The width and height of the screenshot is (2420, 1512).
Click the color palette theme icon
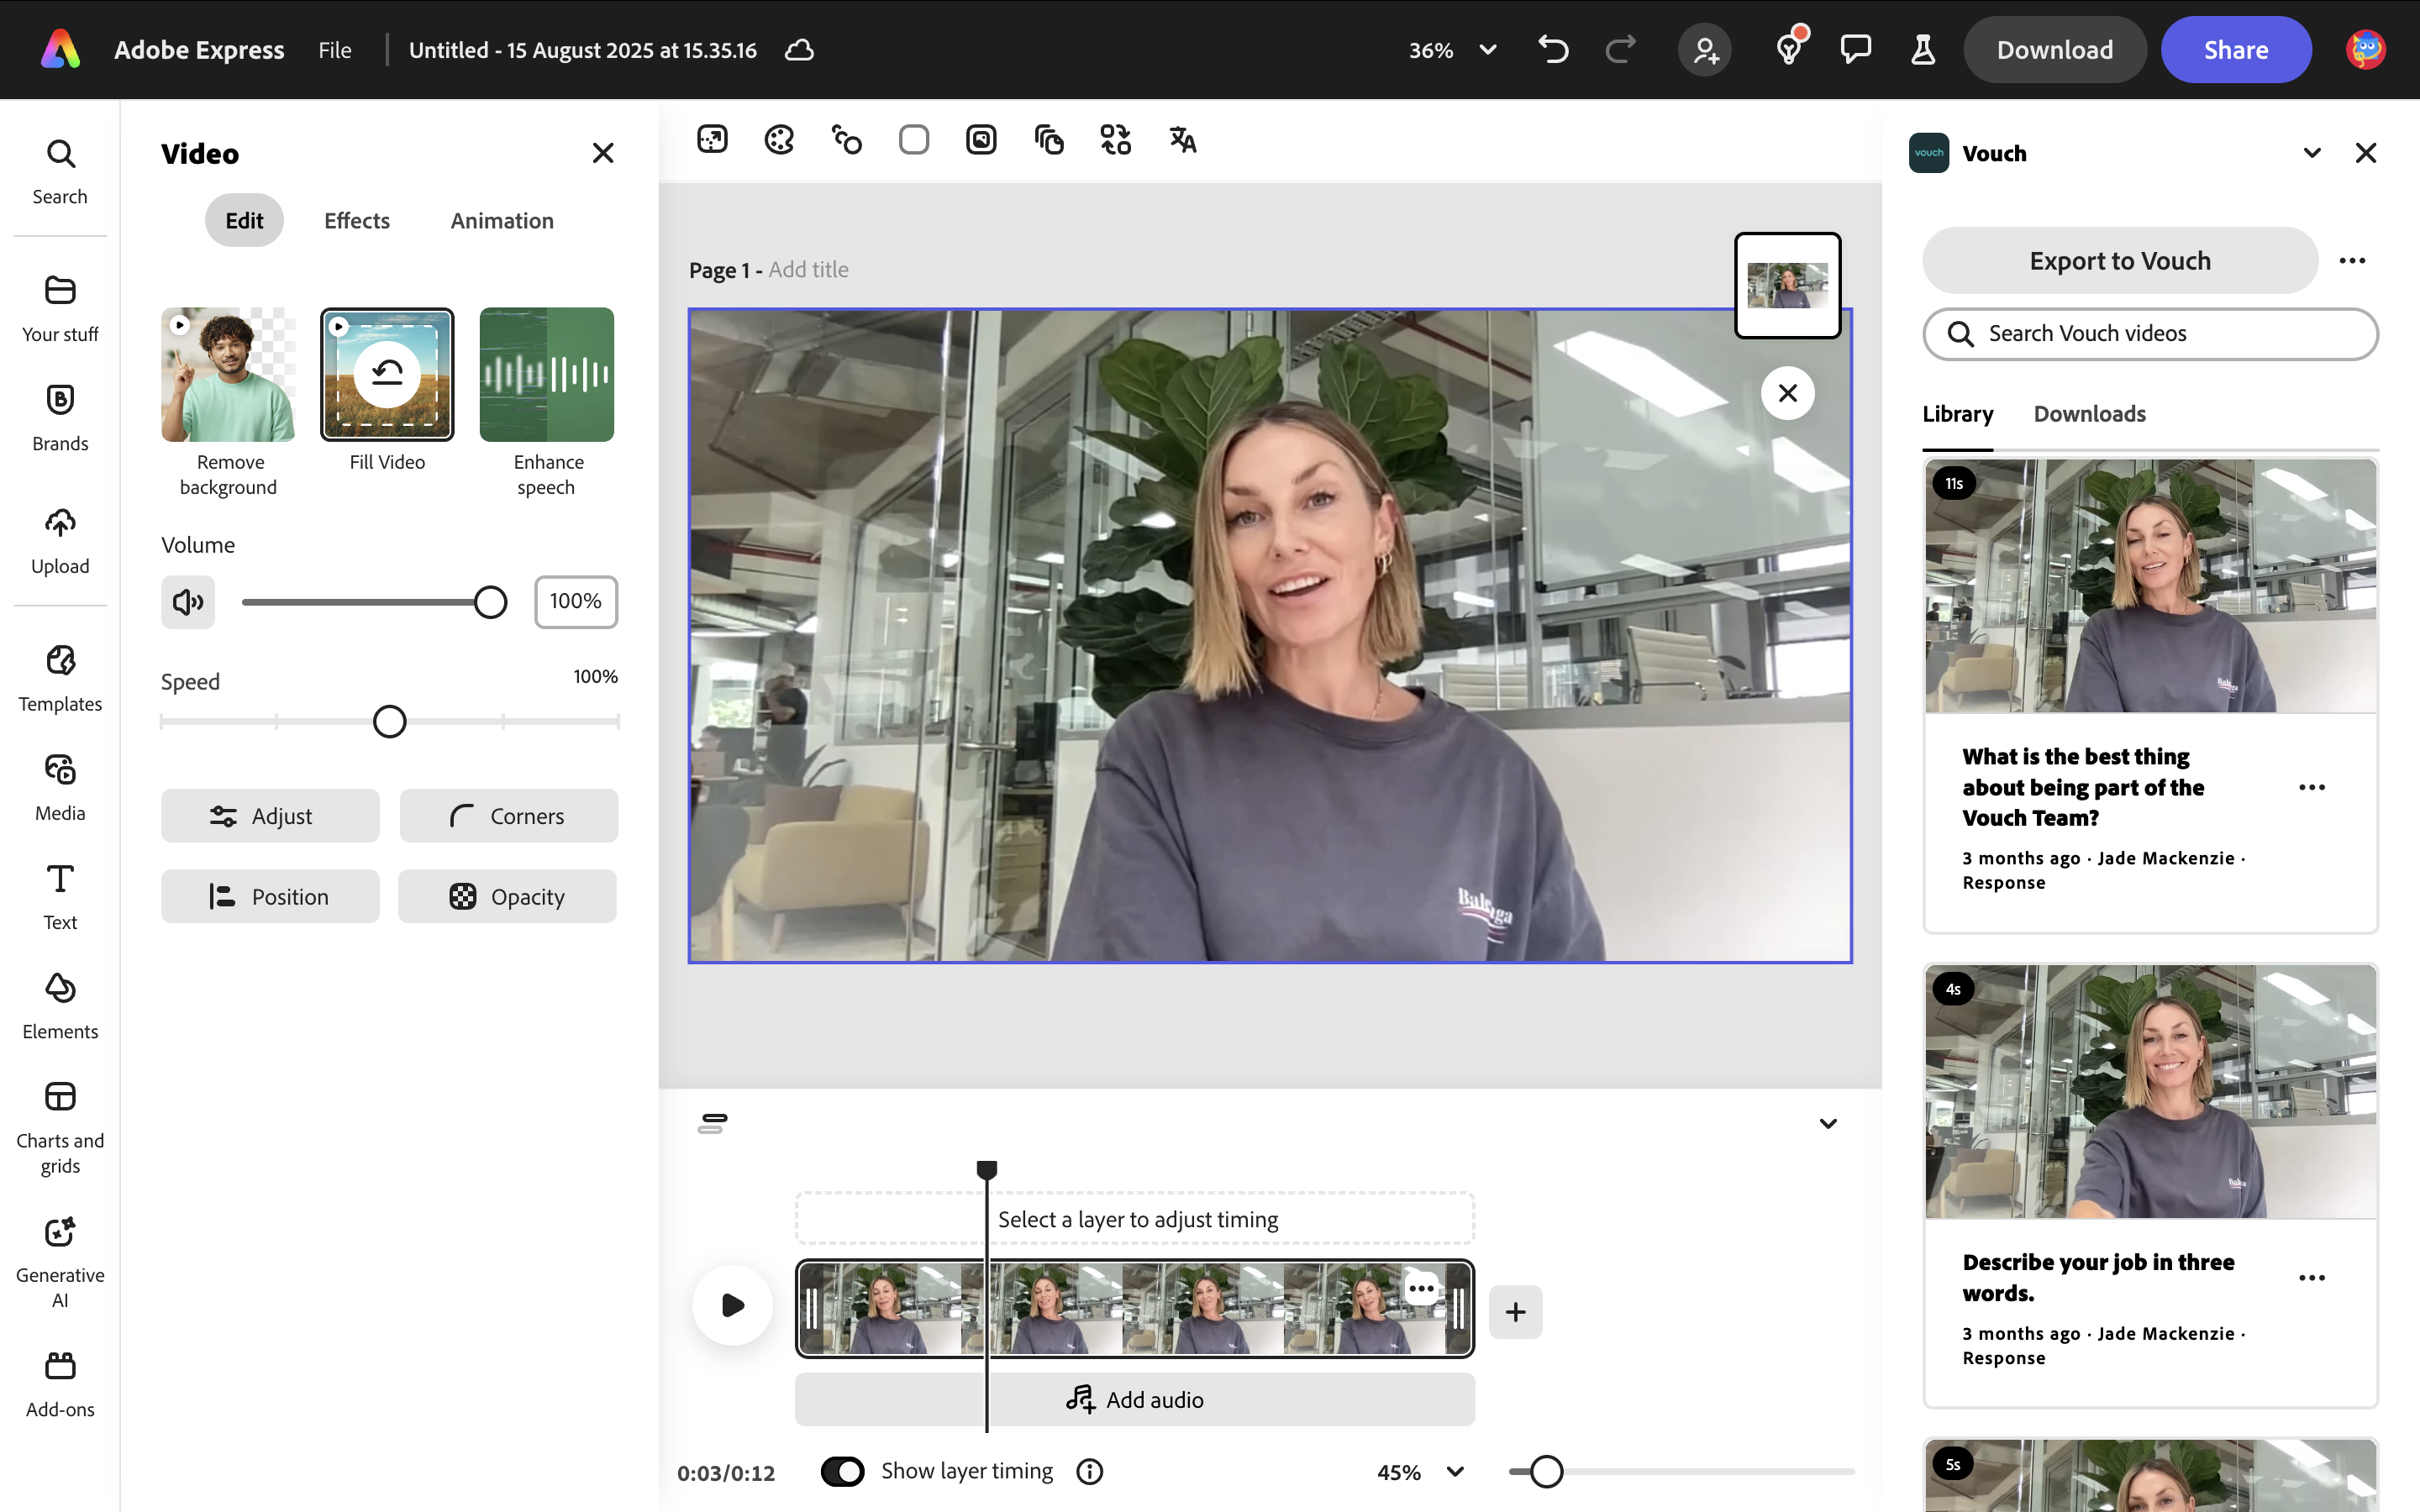pyautogui.click(x=779, y=139)
